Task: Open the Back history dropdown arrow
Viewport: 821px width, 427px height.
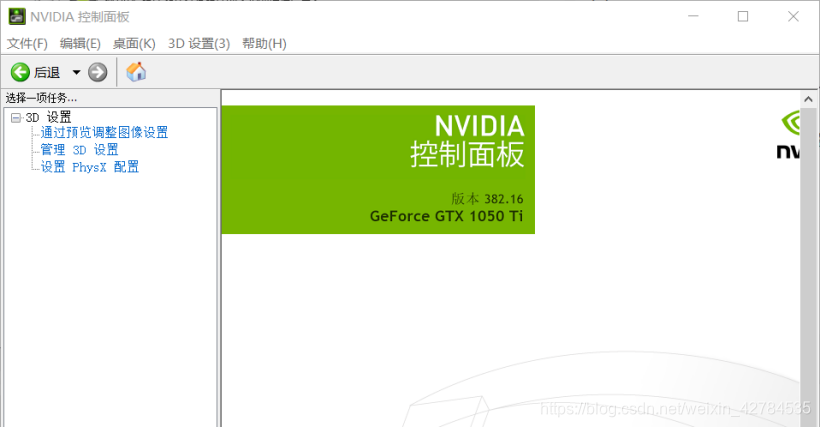Action: pyautogui.click(x=76, y=72)
